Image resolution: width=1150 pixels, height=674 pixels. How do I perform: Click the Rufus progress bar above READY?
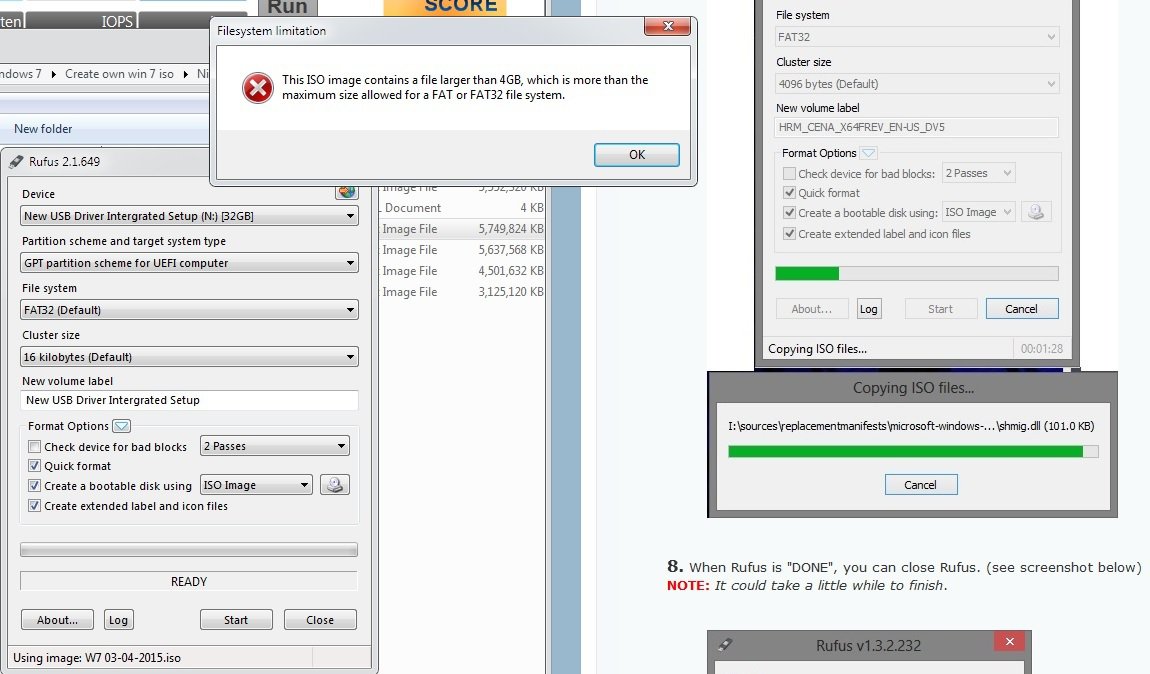(189, 550)
